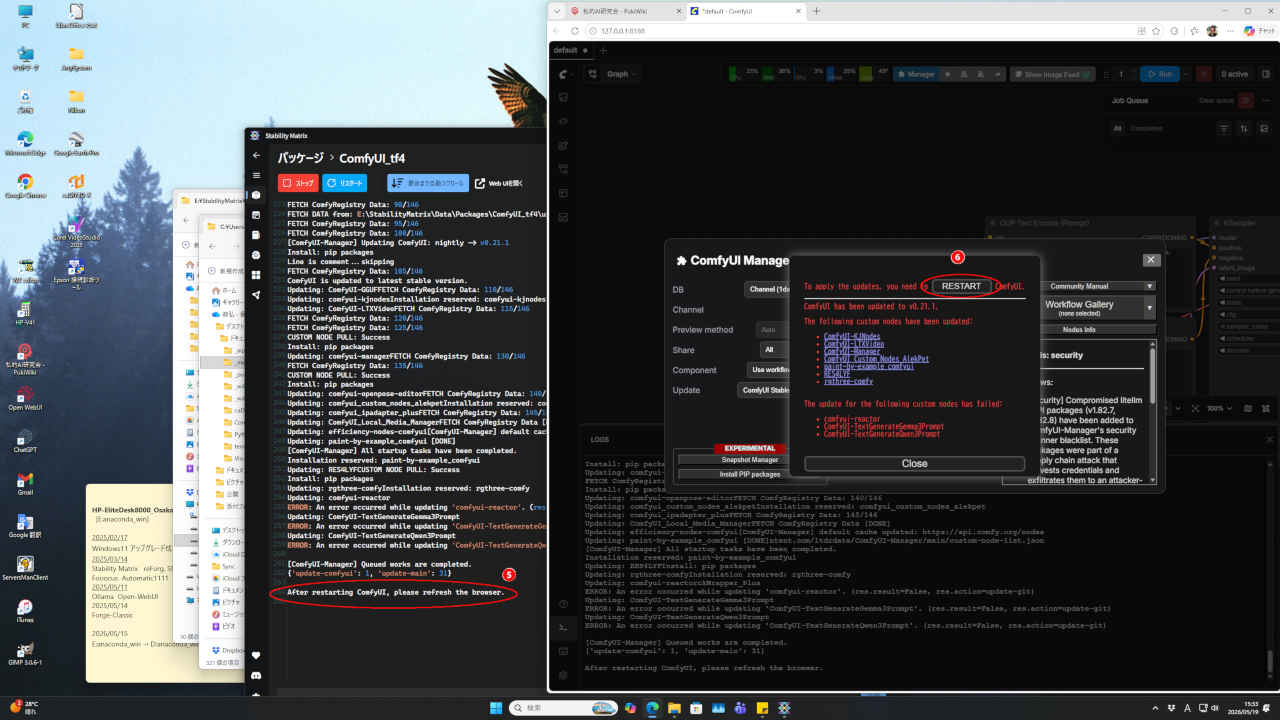This screenshot has width=1280, height=720.
Task: Open the paper-plane icon in Stability Matrix sidebar
Action: coord(256,295)
